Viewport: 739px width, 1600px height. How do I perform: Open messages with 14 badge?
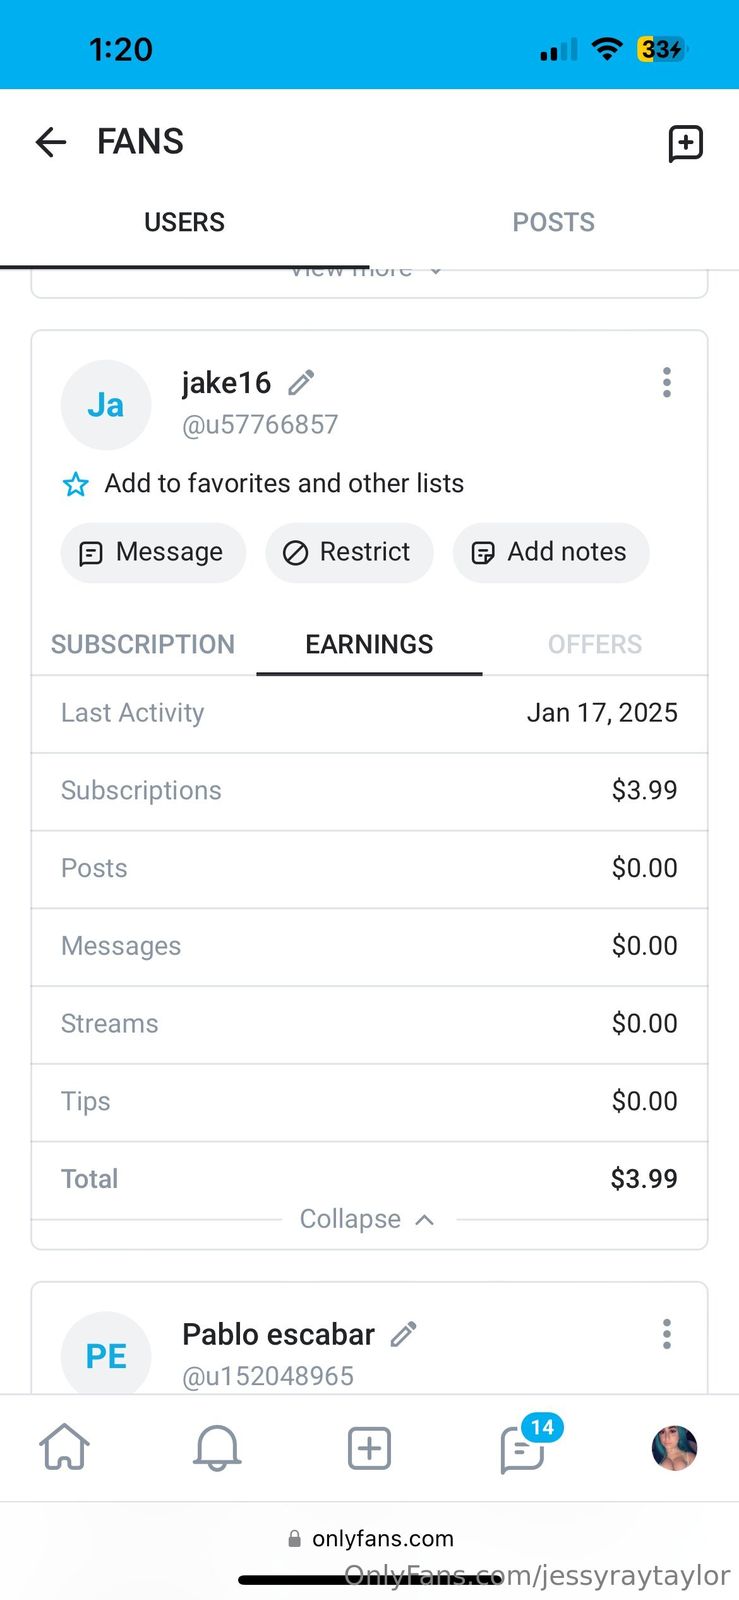[522, 1448]
